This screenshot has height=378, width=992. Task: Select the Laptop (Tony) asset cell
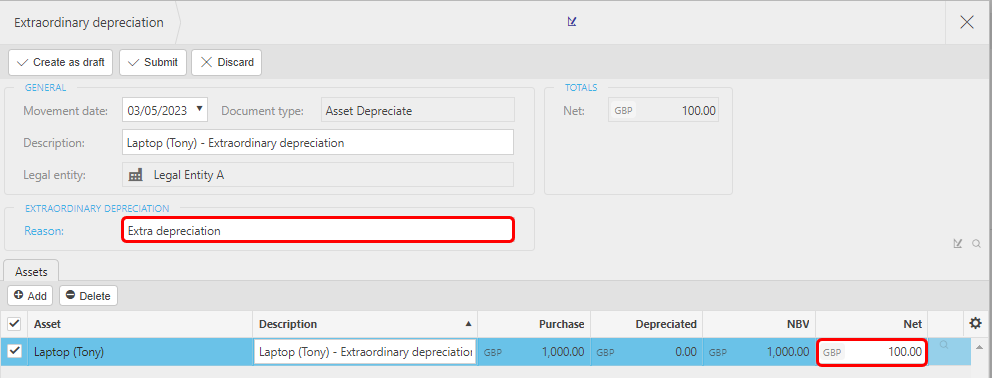coord(140,351)
